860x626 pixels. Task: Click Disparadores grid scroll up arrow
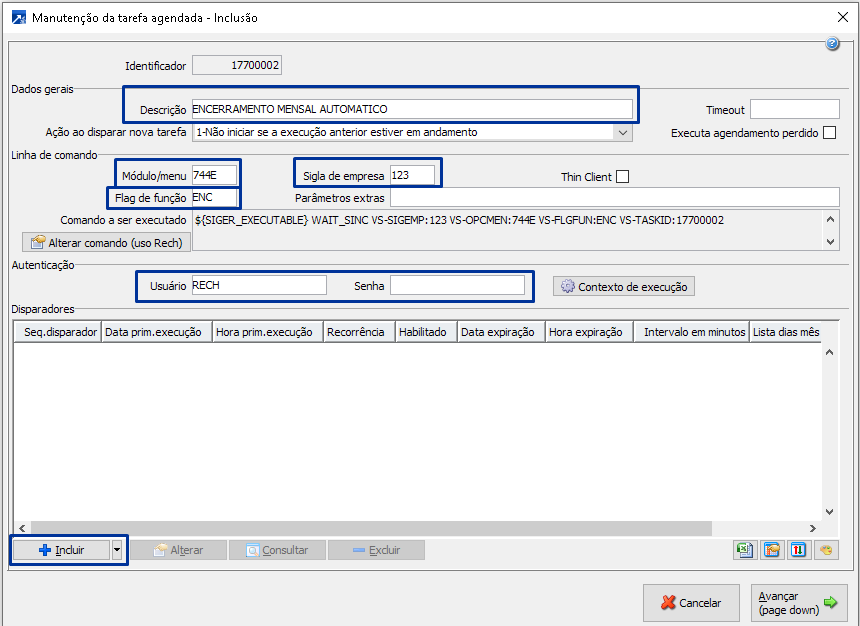pyautogui.click(x=830, y=352)
